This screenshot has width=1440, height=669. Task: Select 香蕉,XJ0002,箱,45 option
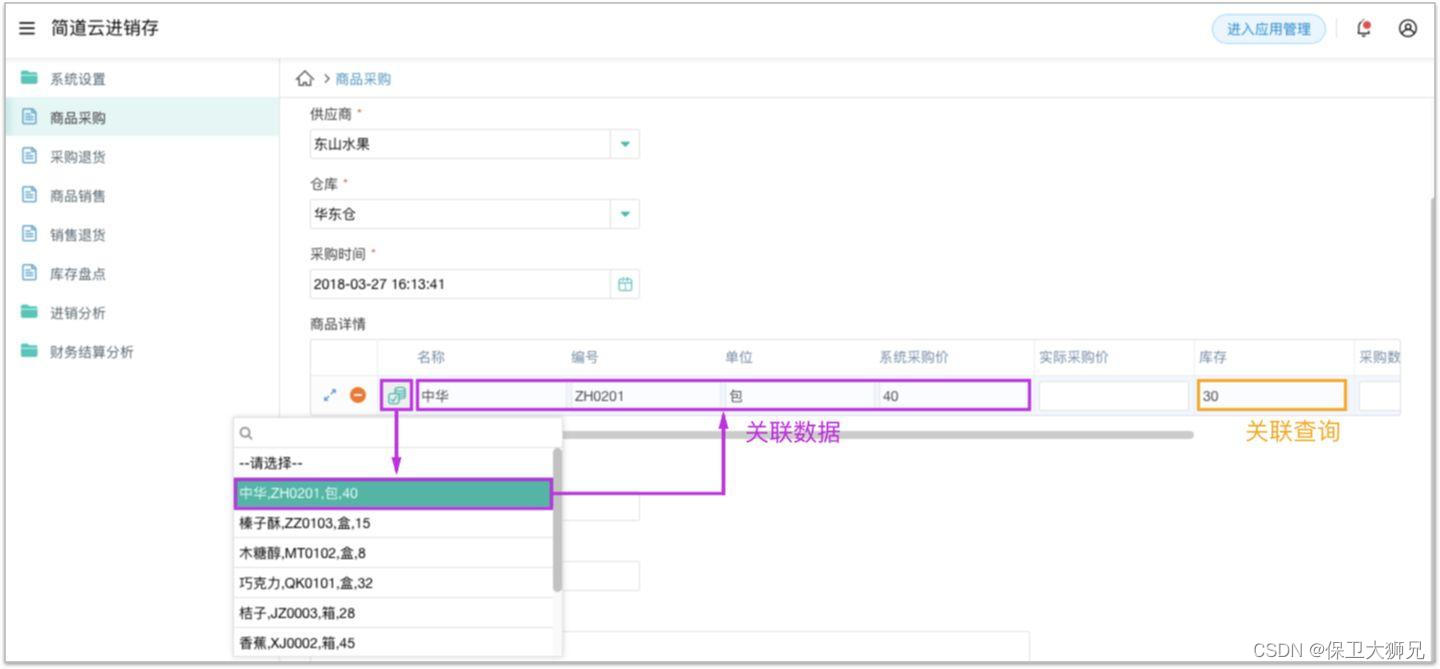(393, 643)
